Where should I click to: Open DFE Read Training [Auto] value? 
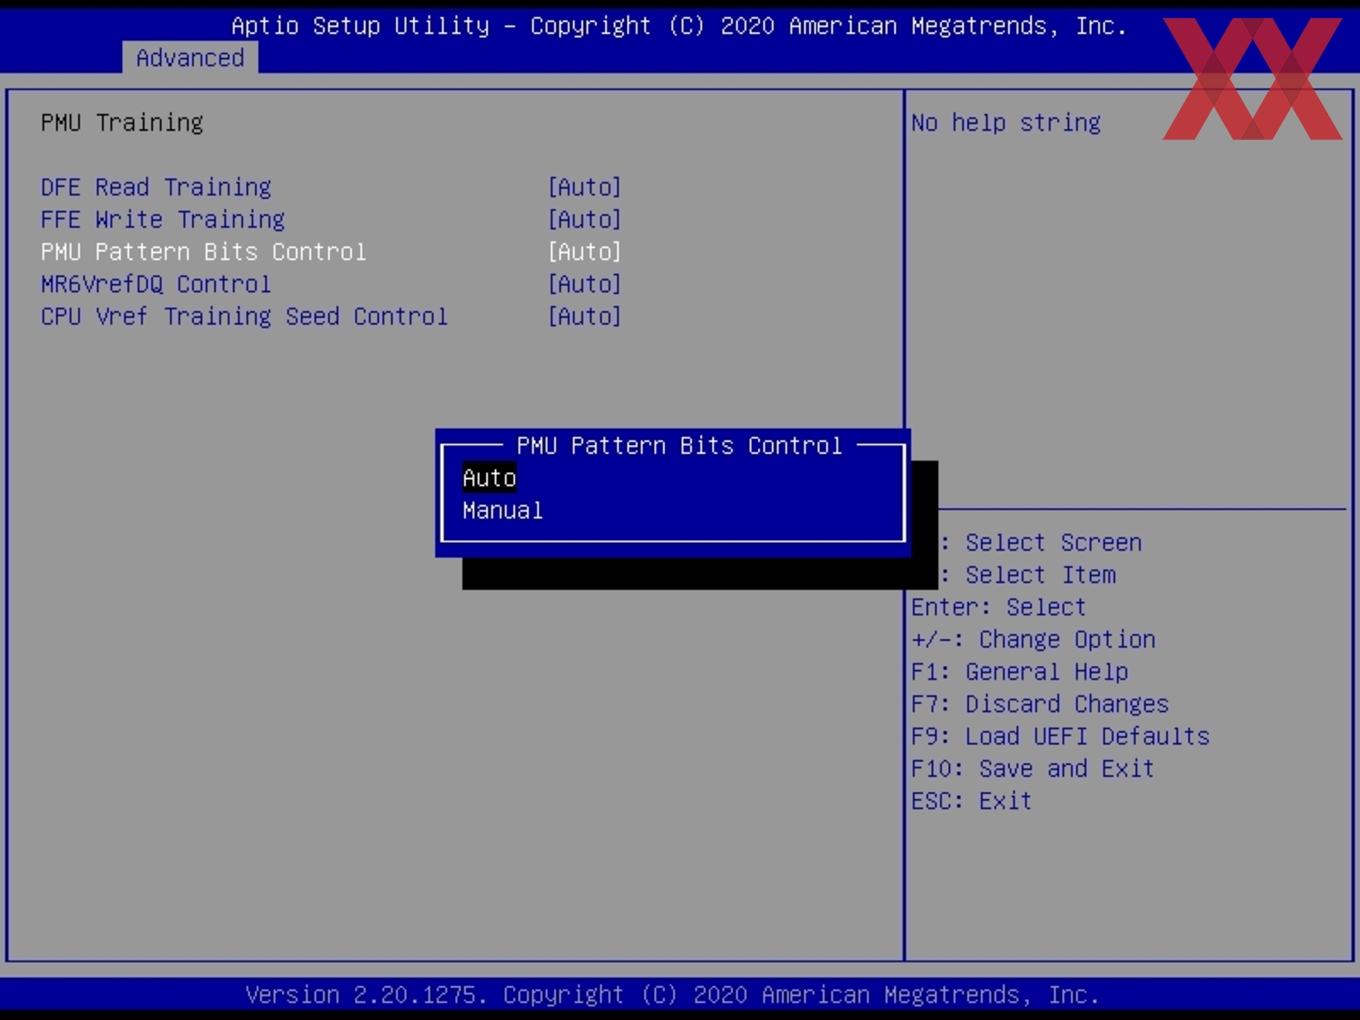tap(585, 187)
